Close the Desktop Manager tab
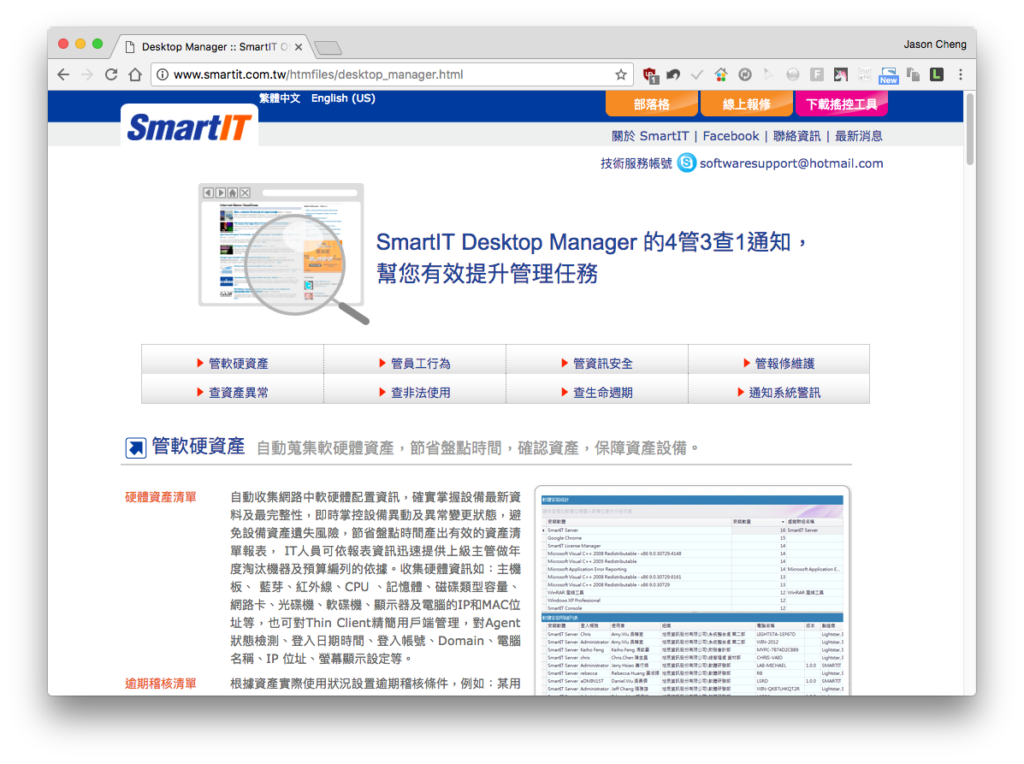This screenshot has height=764, width=1024. pos(298,47)
